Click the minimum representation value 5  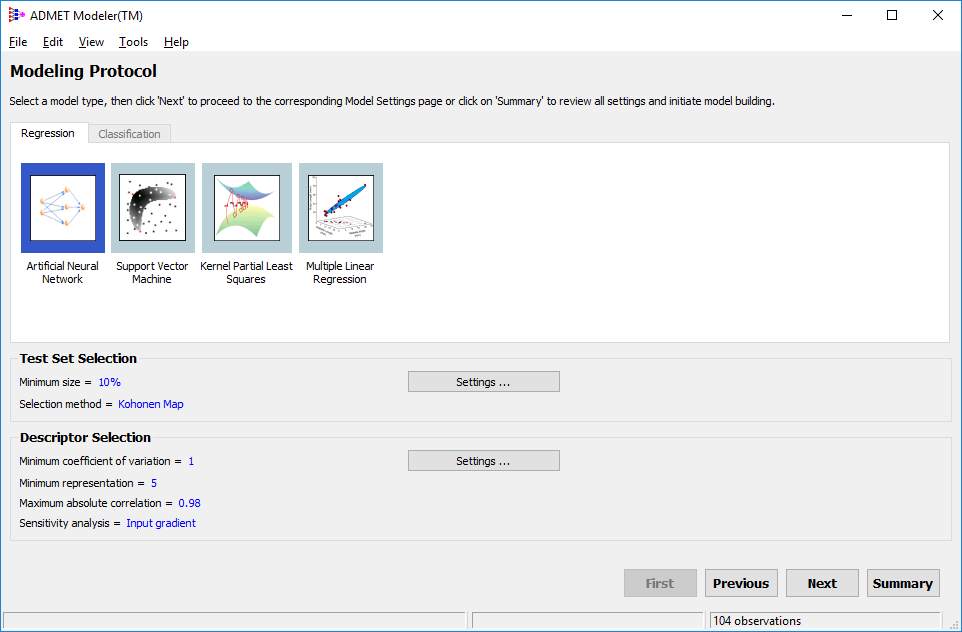(x=154, y=484)
